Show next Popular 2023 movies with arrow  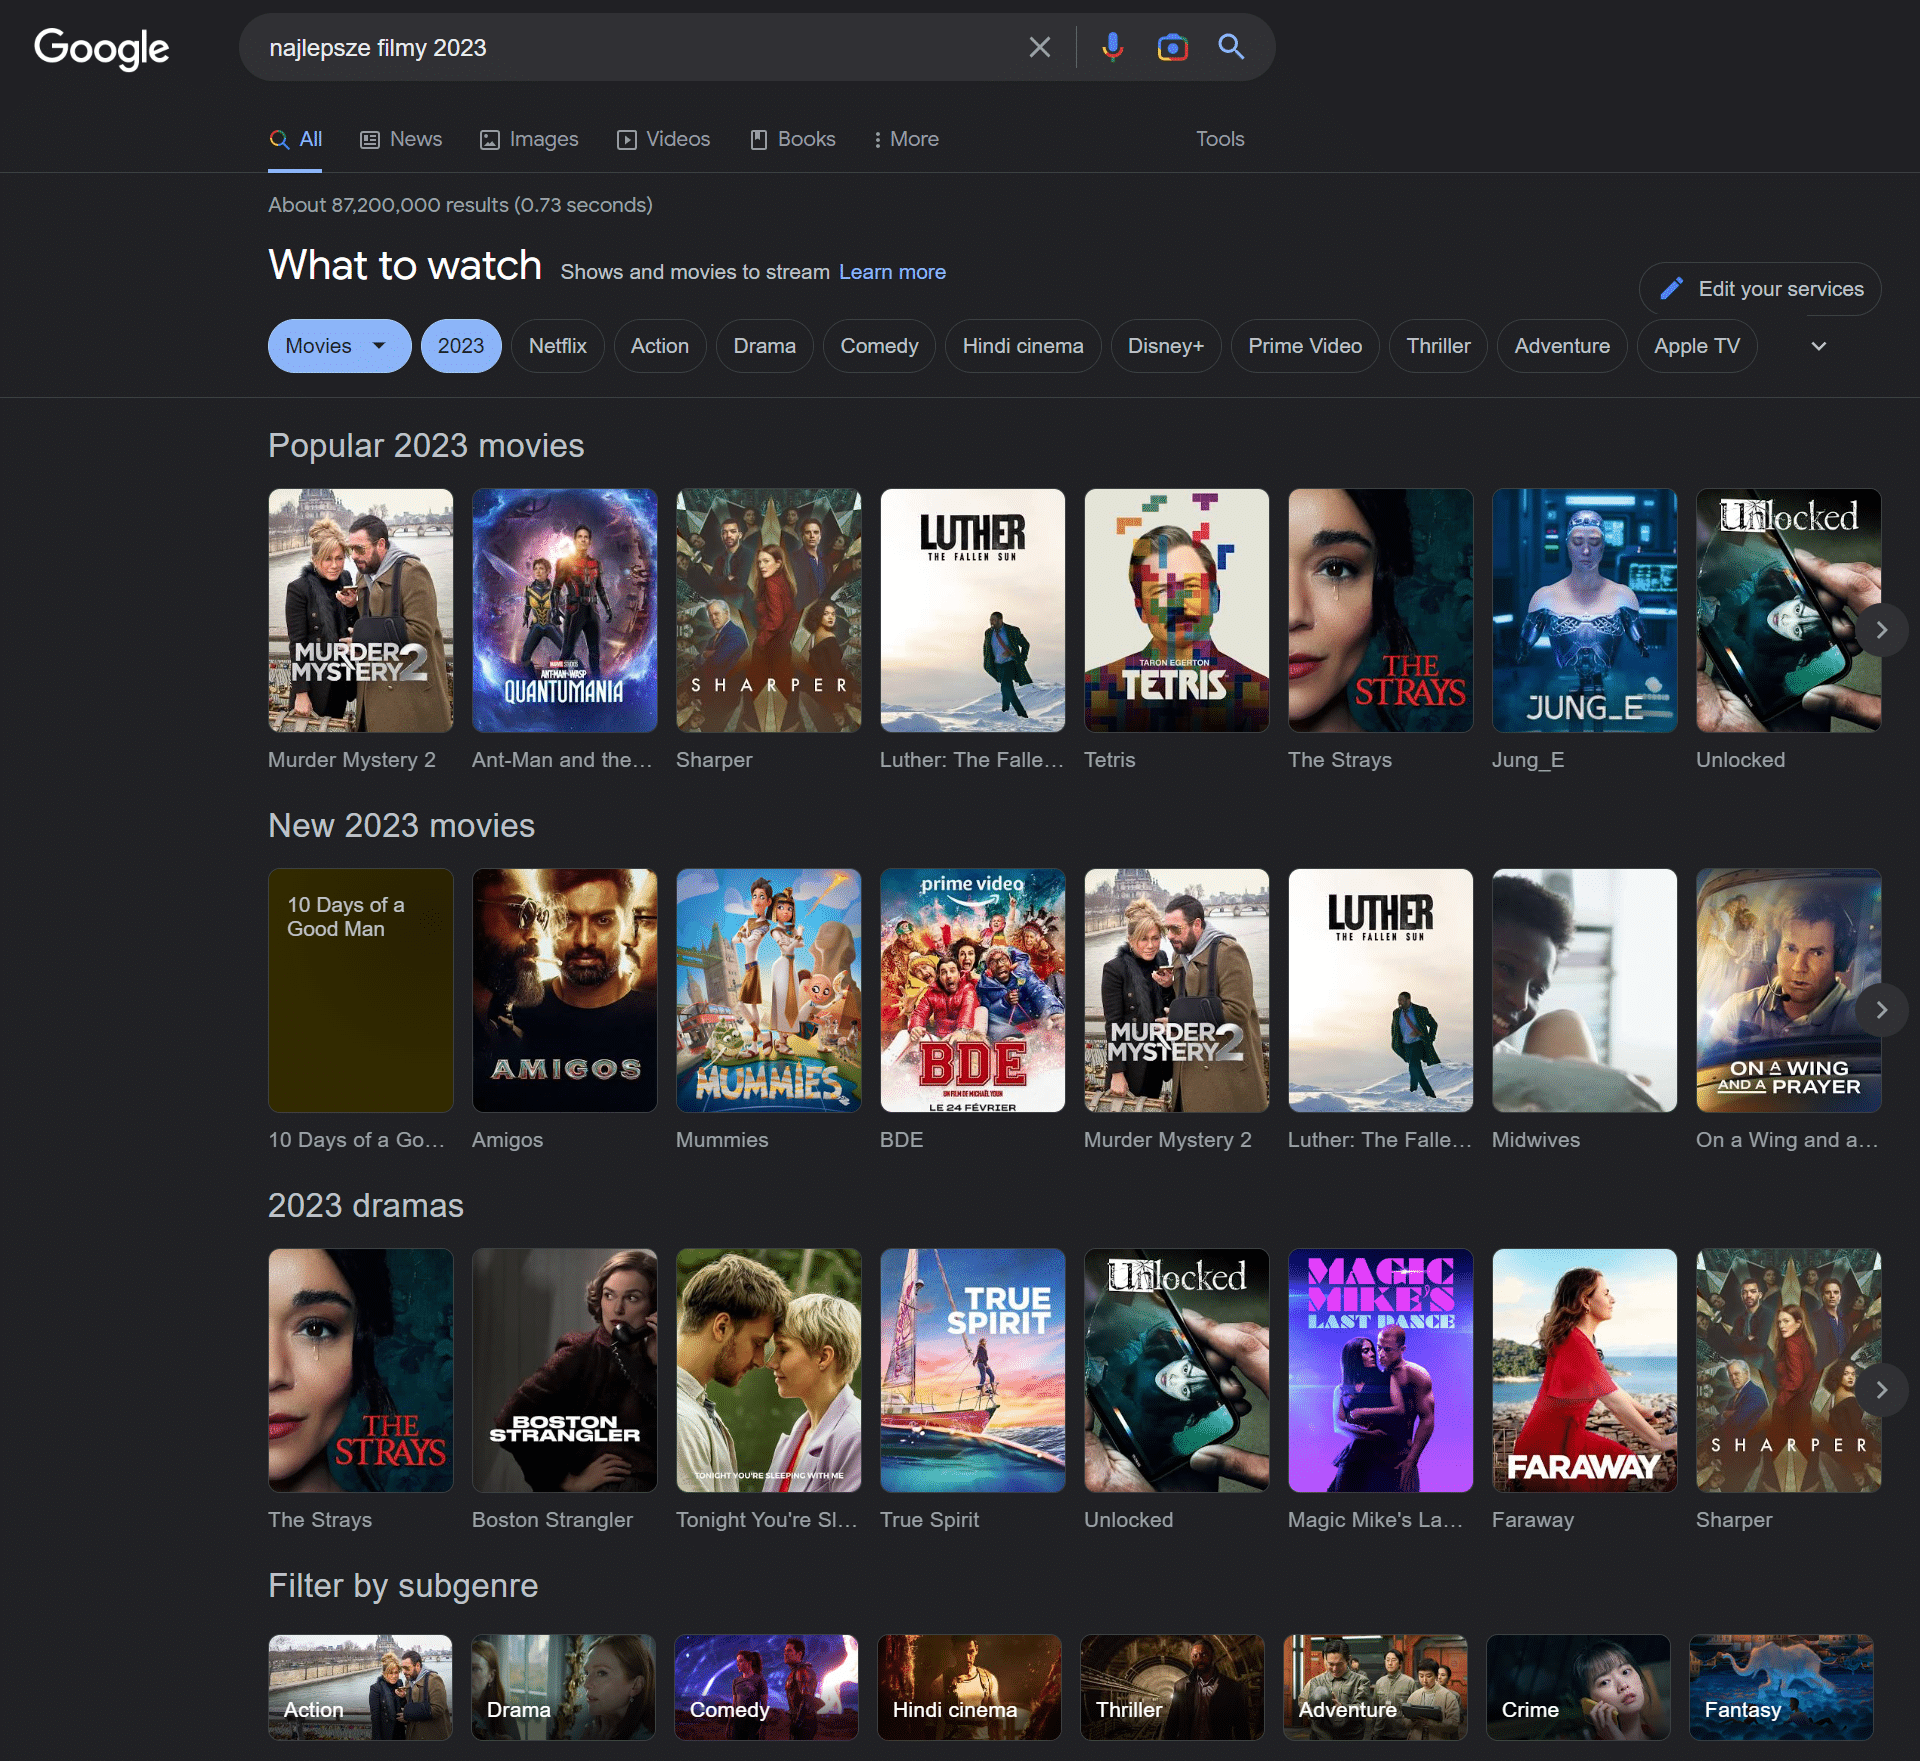(x=1881, y=630)
